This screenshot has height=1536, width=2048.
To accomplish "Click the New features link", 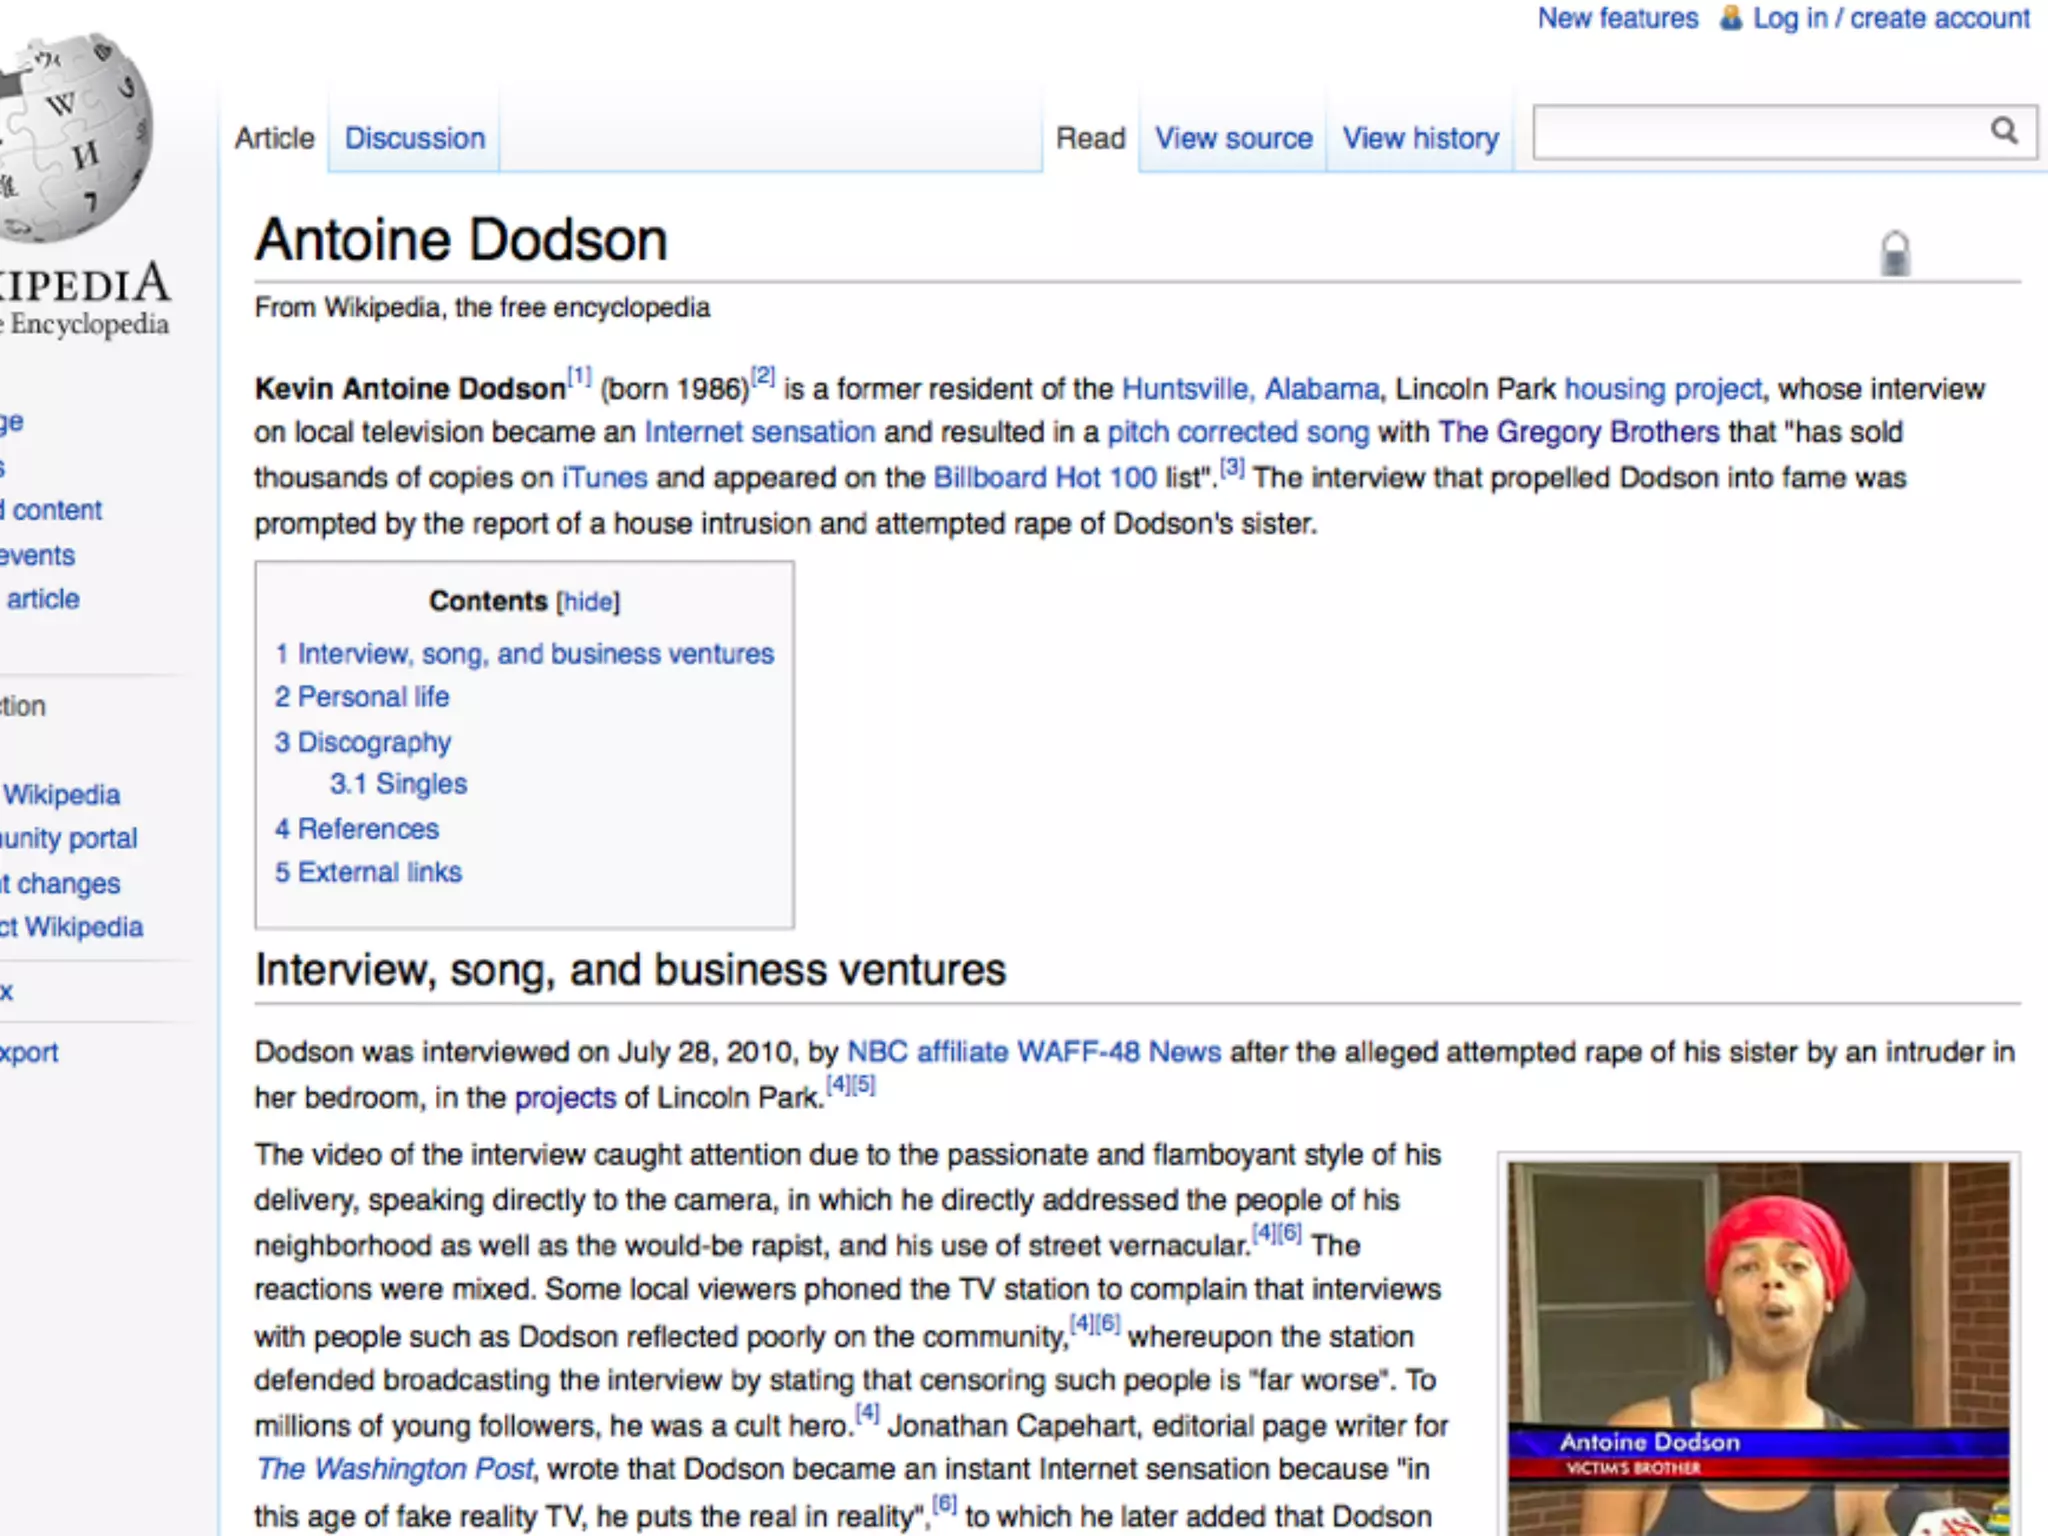I will (x=1617, y=18).
